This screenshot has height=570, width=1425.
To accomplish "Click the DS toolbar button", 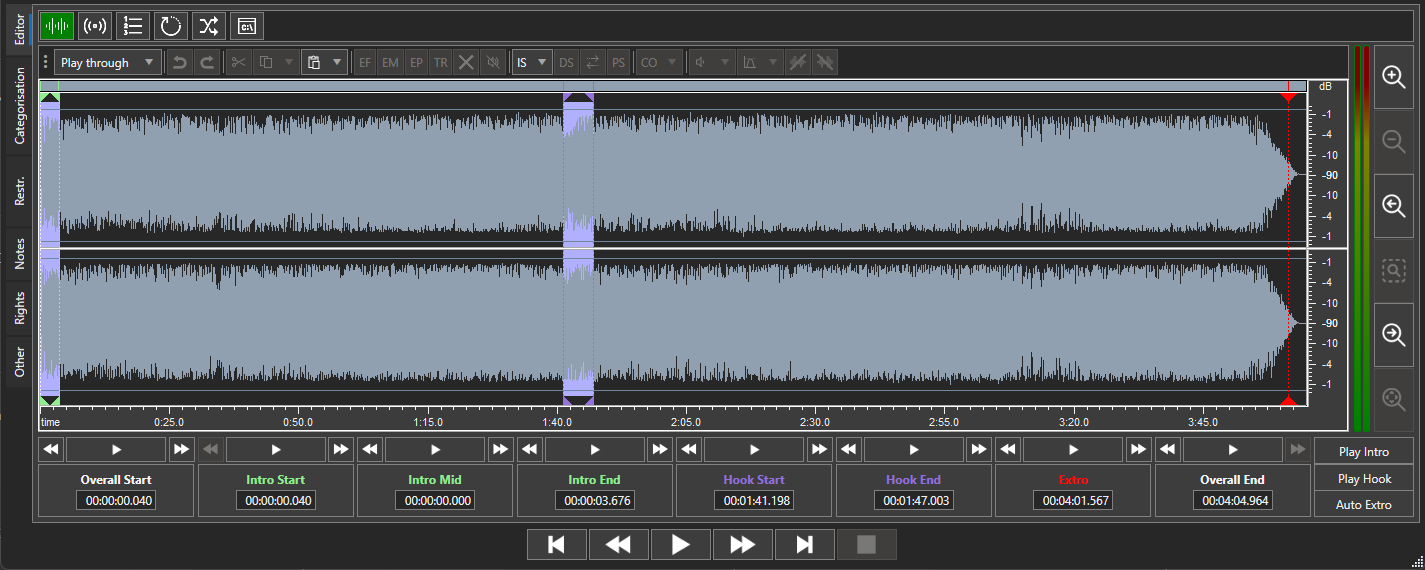I will pos(567,62).
